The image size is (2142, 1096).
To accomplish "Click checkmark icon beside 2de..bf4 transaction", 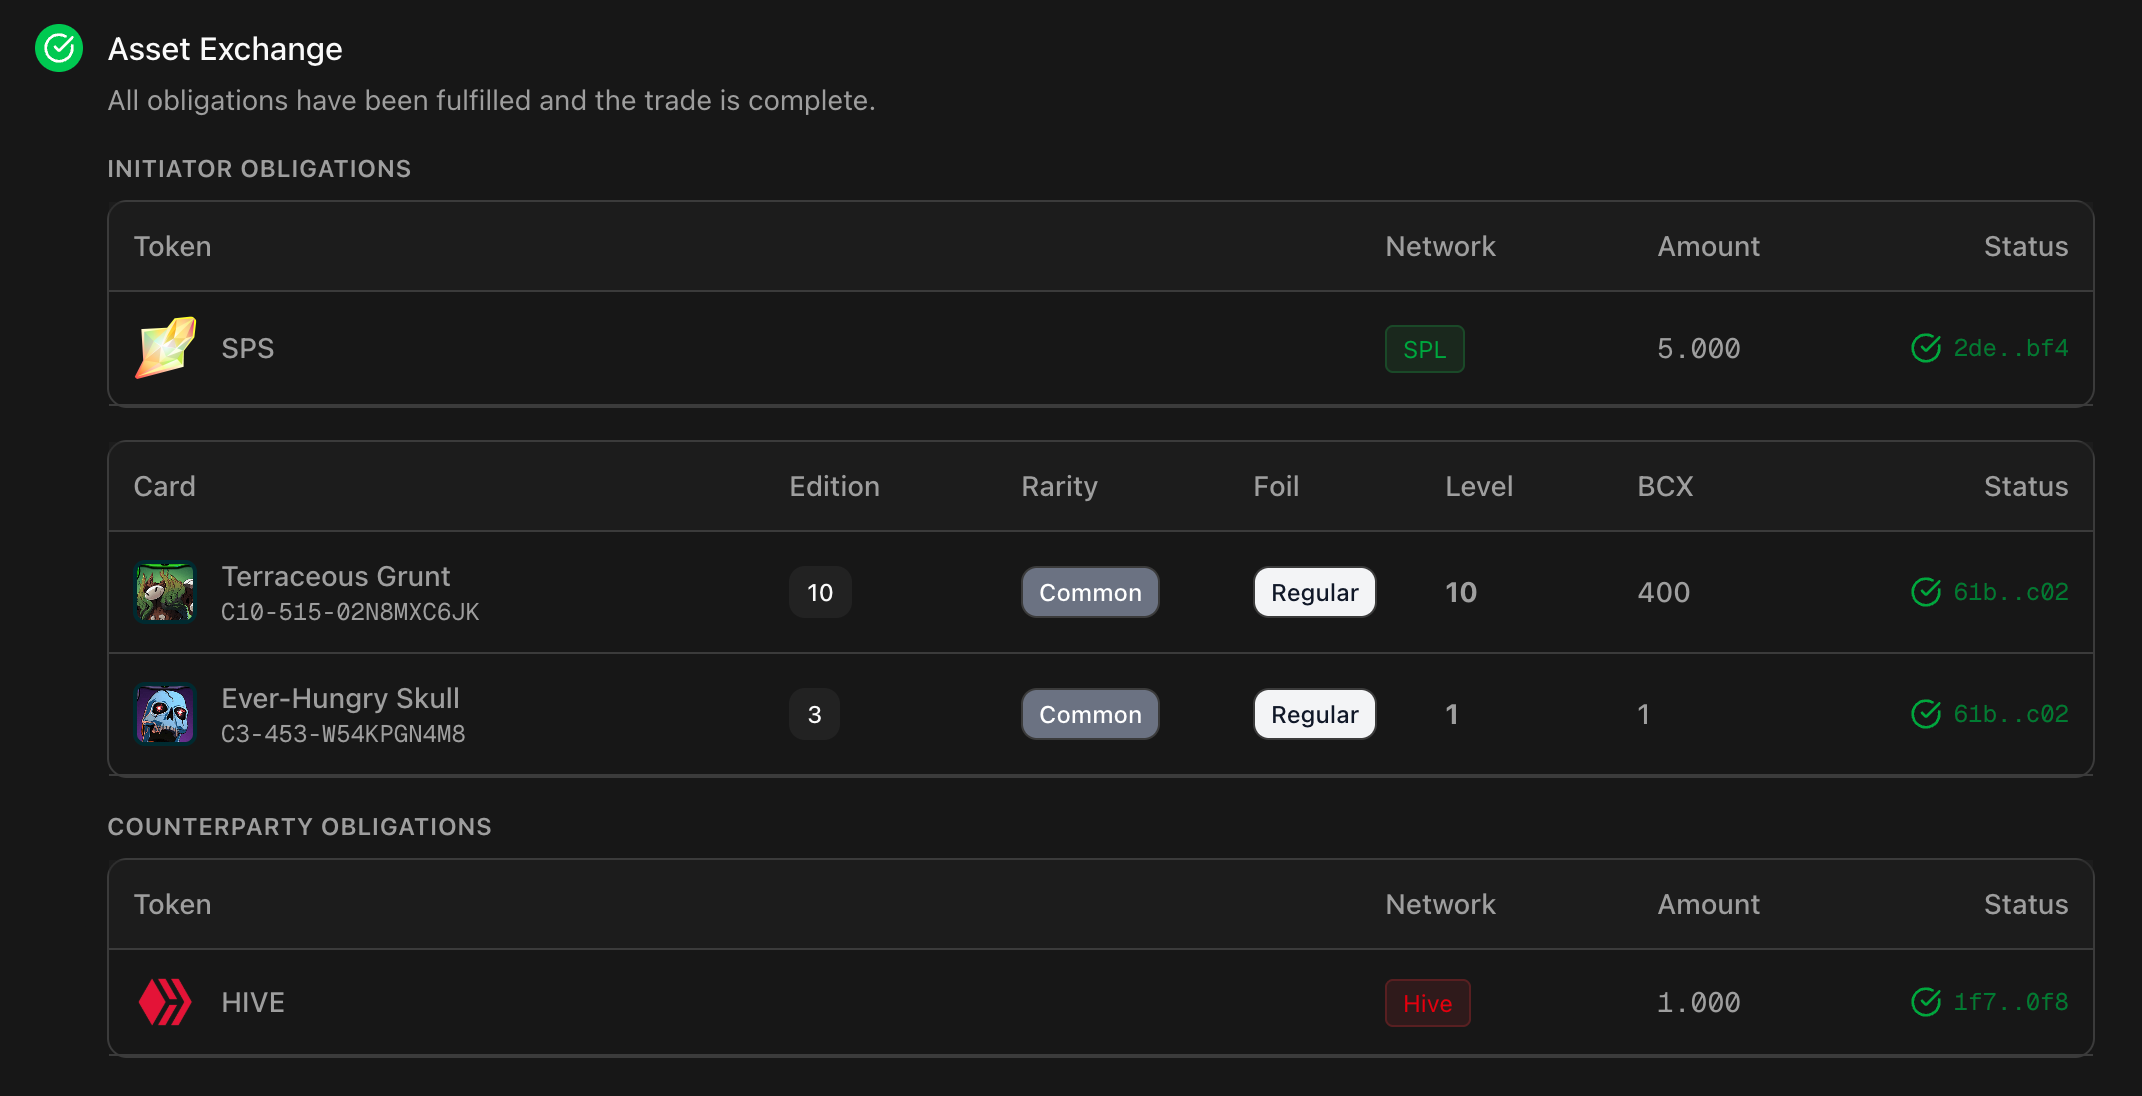I will pos(1925,348).
